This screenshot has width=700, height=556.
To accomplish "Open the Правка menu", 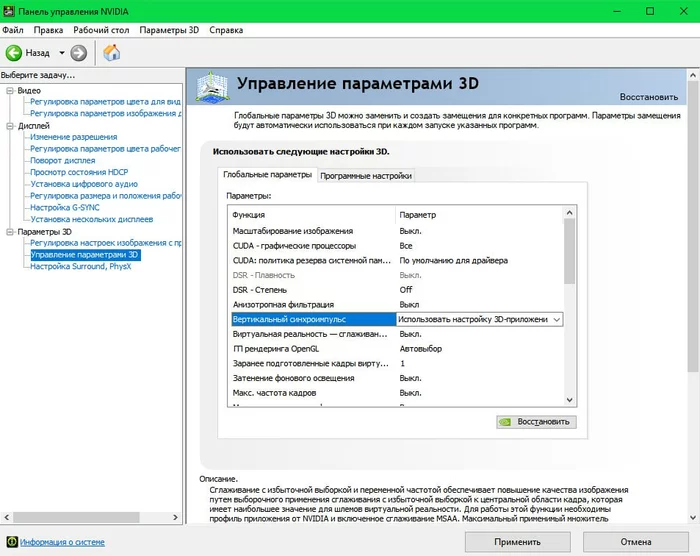I will (48, 30).
